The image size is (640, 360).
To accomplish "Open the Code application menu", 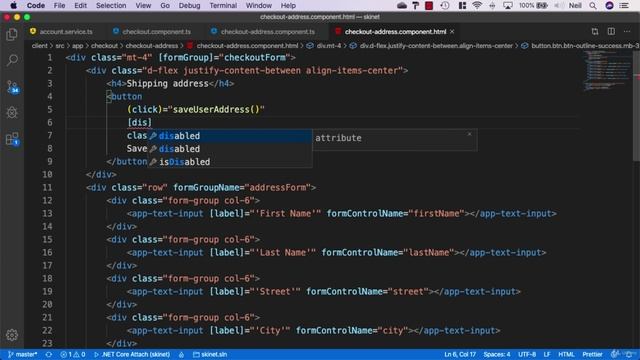I will click(x=36, y=5).
